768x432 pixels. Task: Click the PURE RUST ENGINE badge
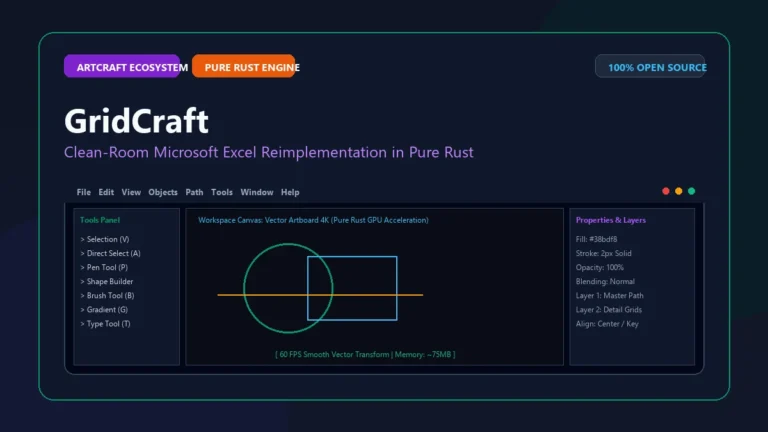pyautogui.click(x=244, y=66)
